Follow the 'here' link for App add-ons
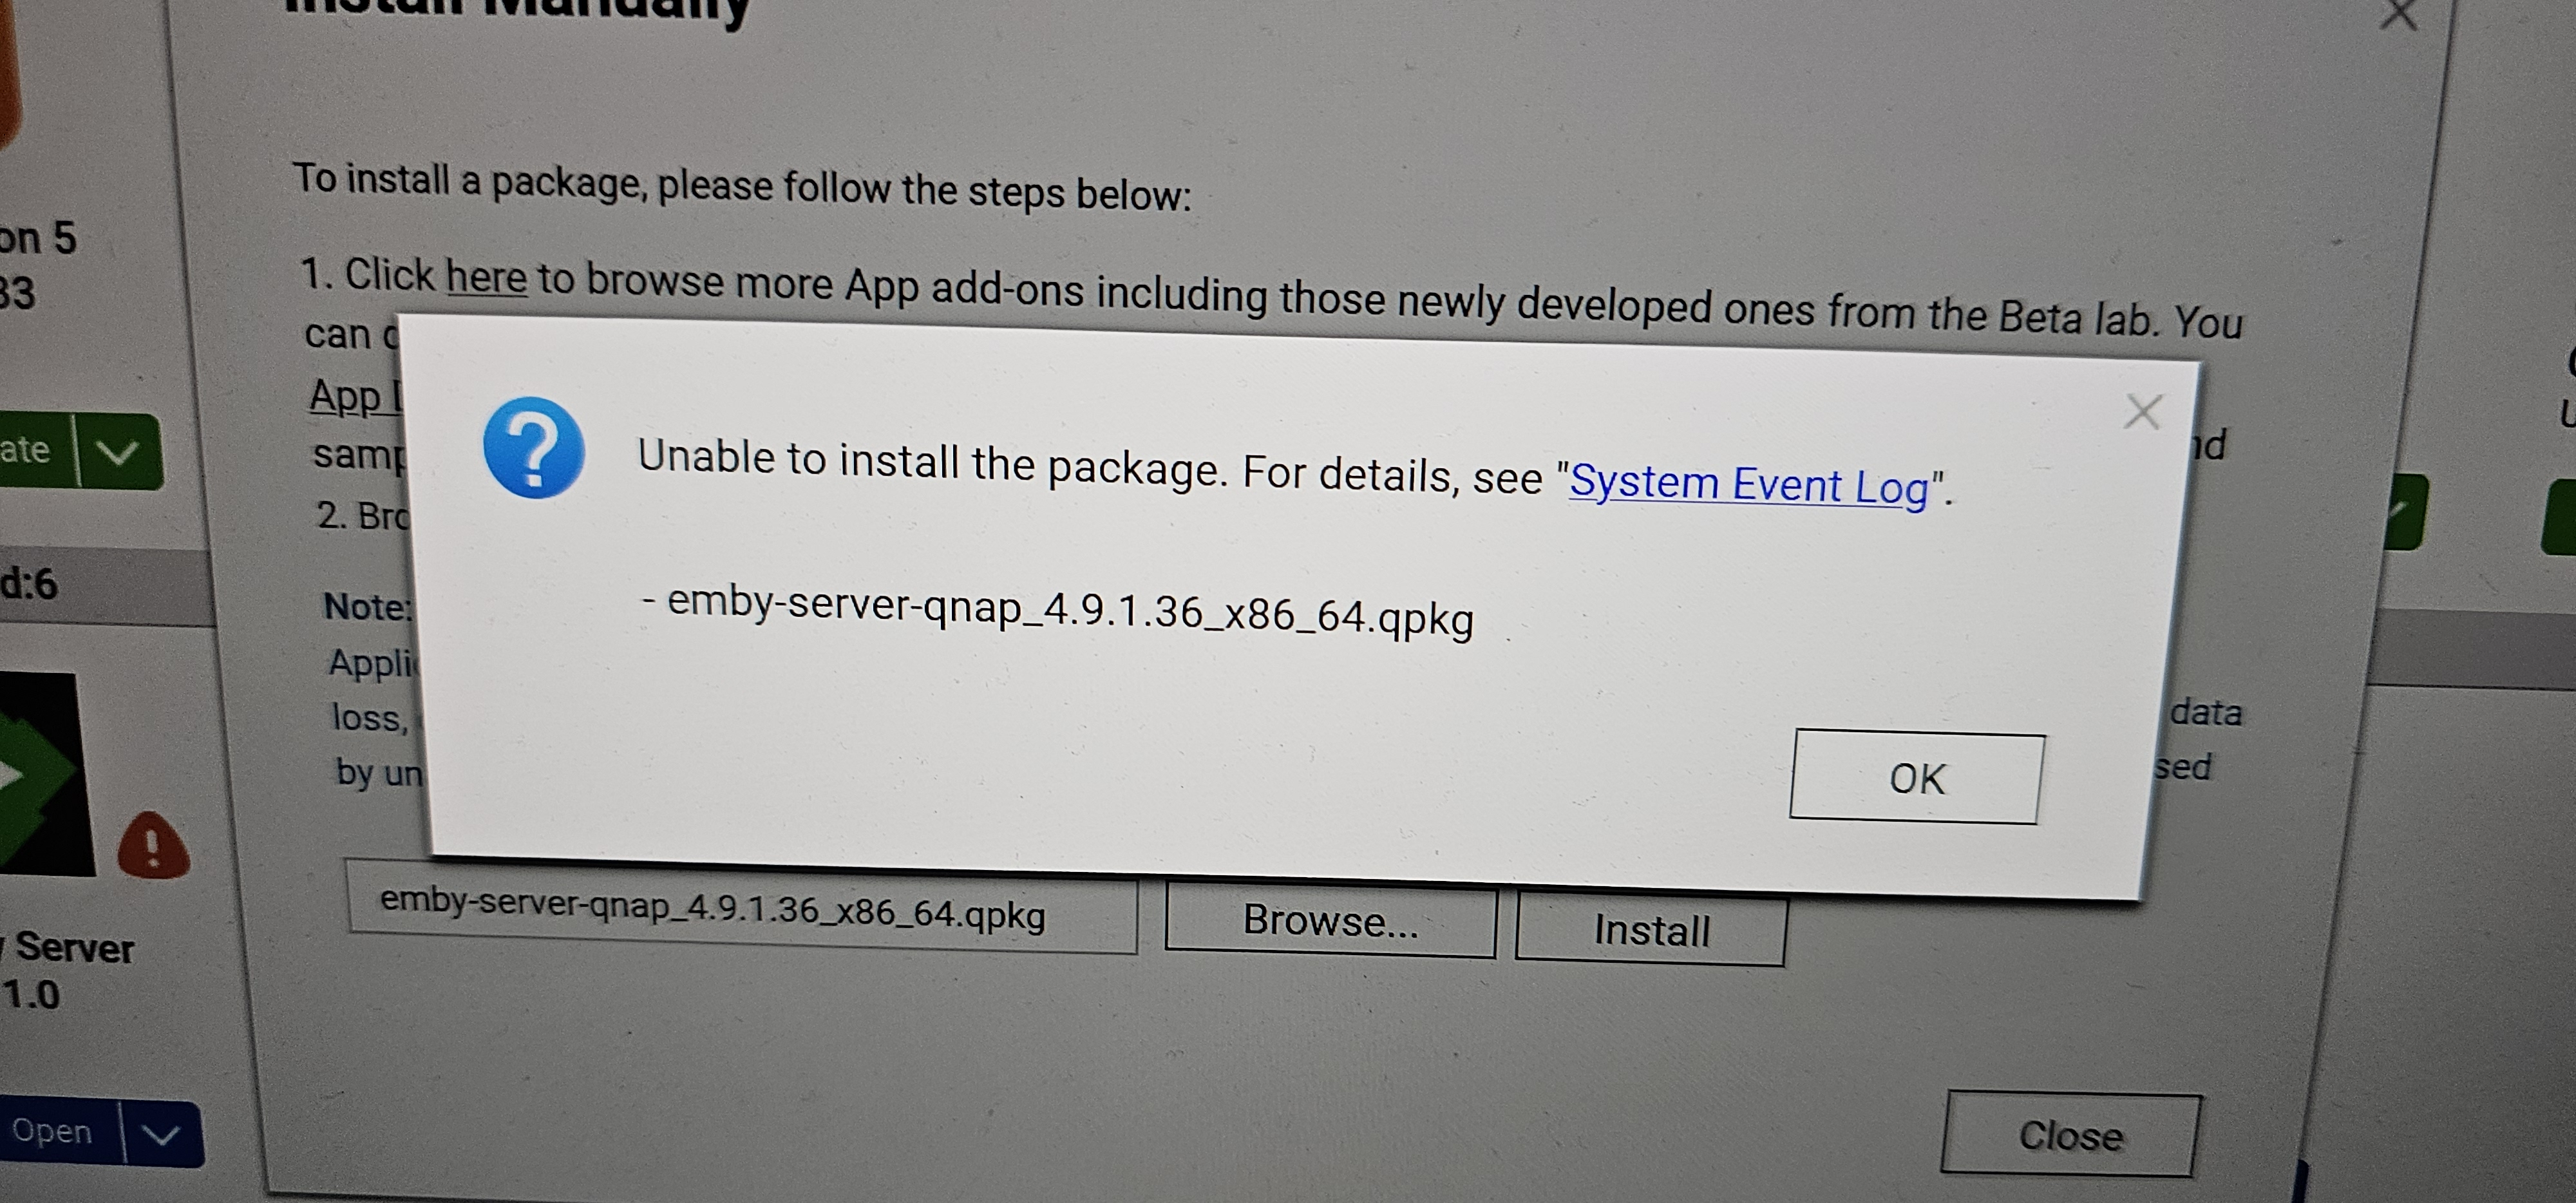This screenshot has height=1203, width=2576. (486, 277)
